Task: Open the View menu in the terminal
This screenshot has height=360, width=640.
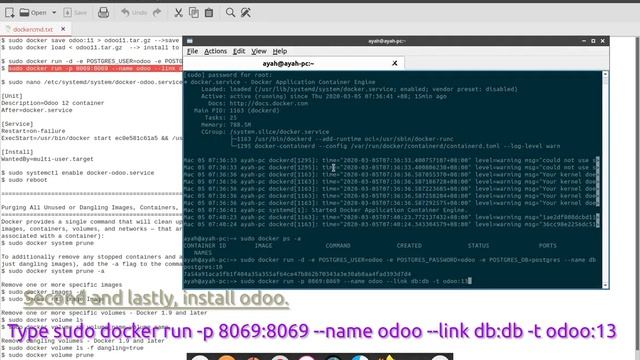Action: [259, 51]
